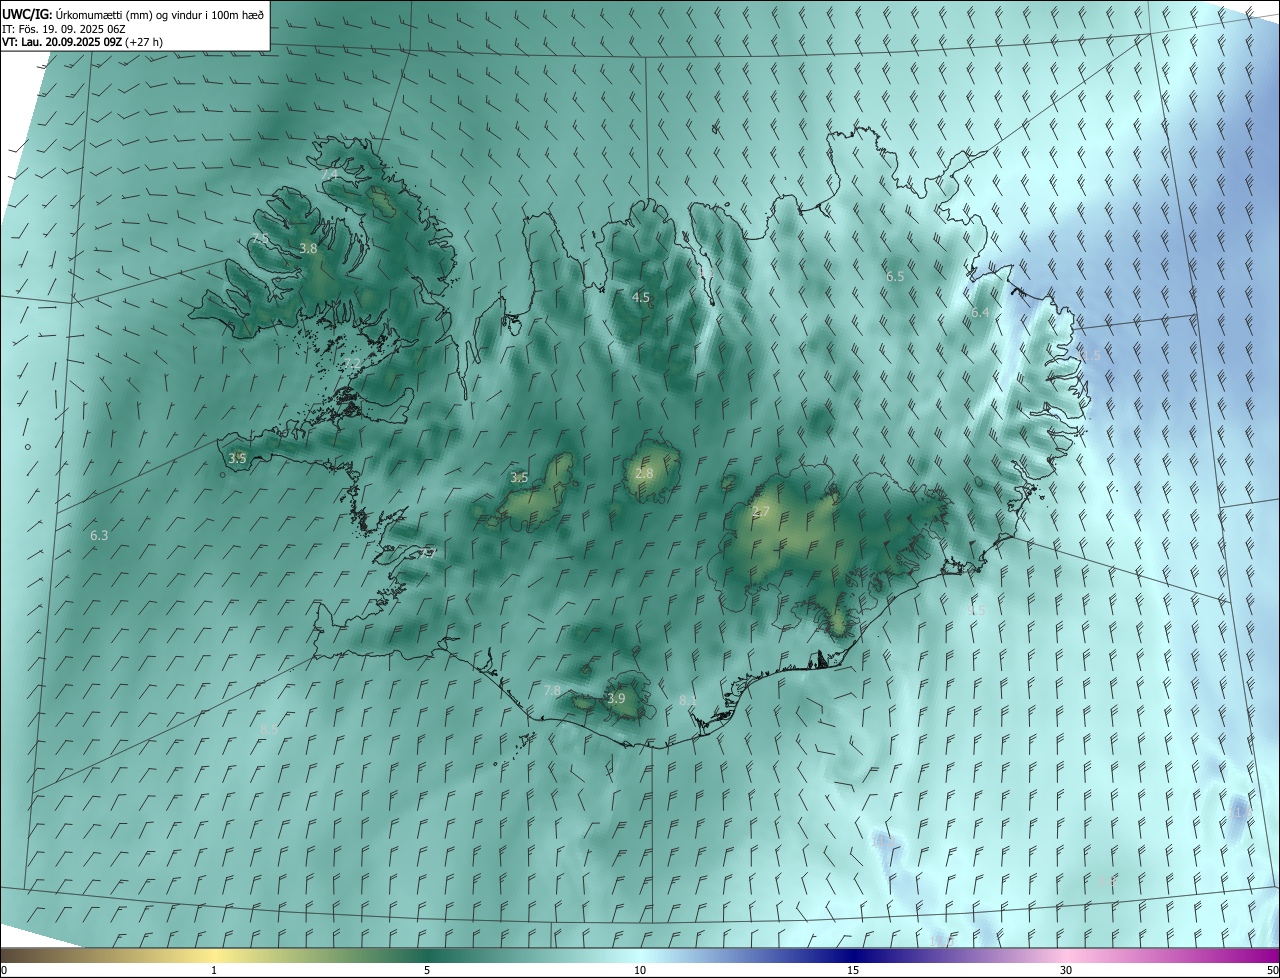Image resolution: width=1280 pixels, height=978 pixels.
Task: Click the '4.5' value label in north Iceland
Action: (x=641, y=297)
